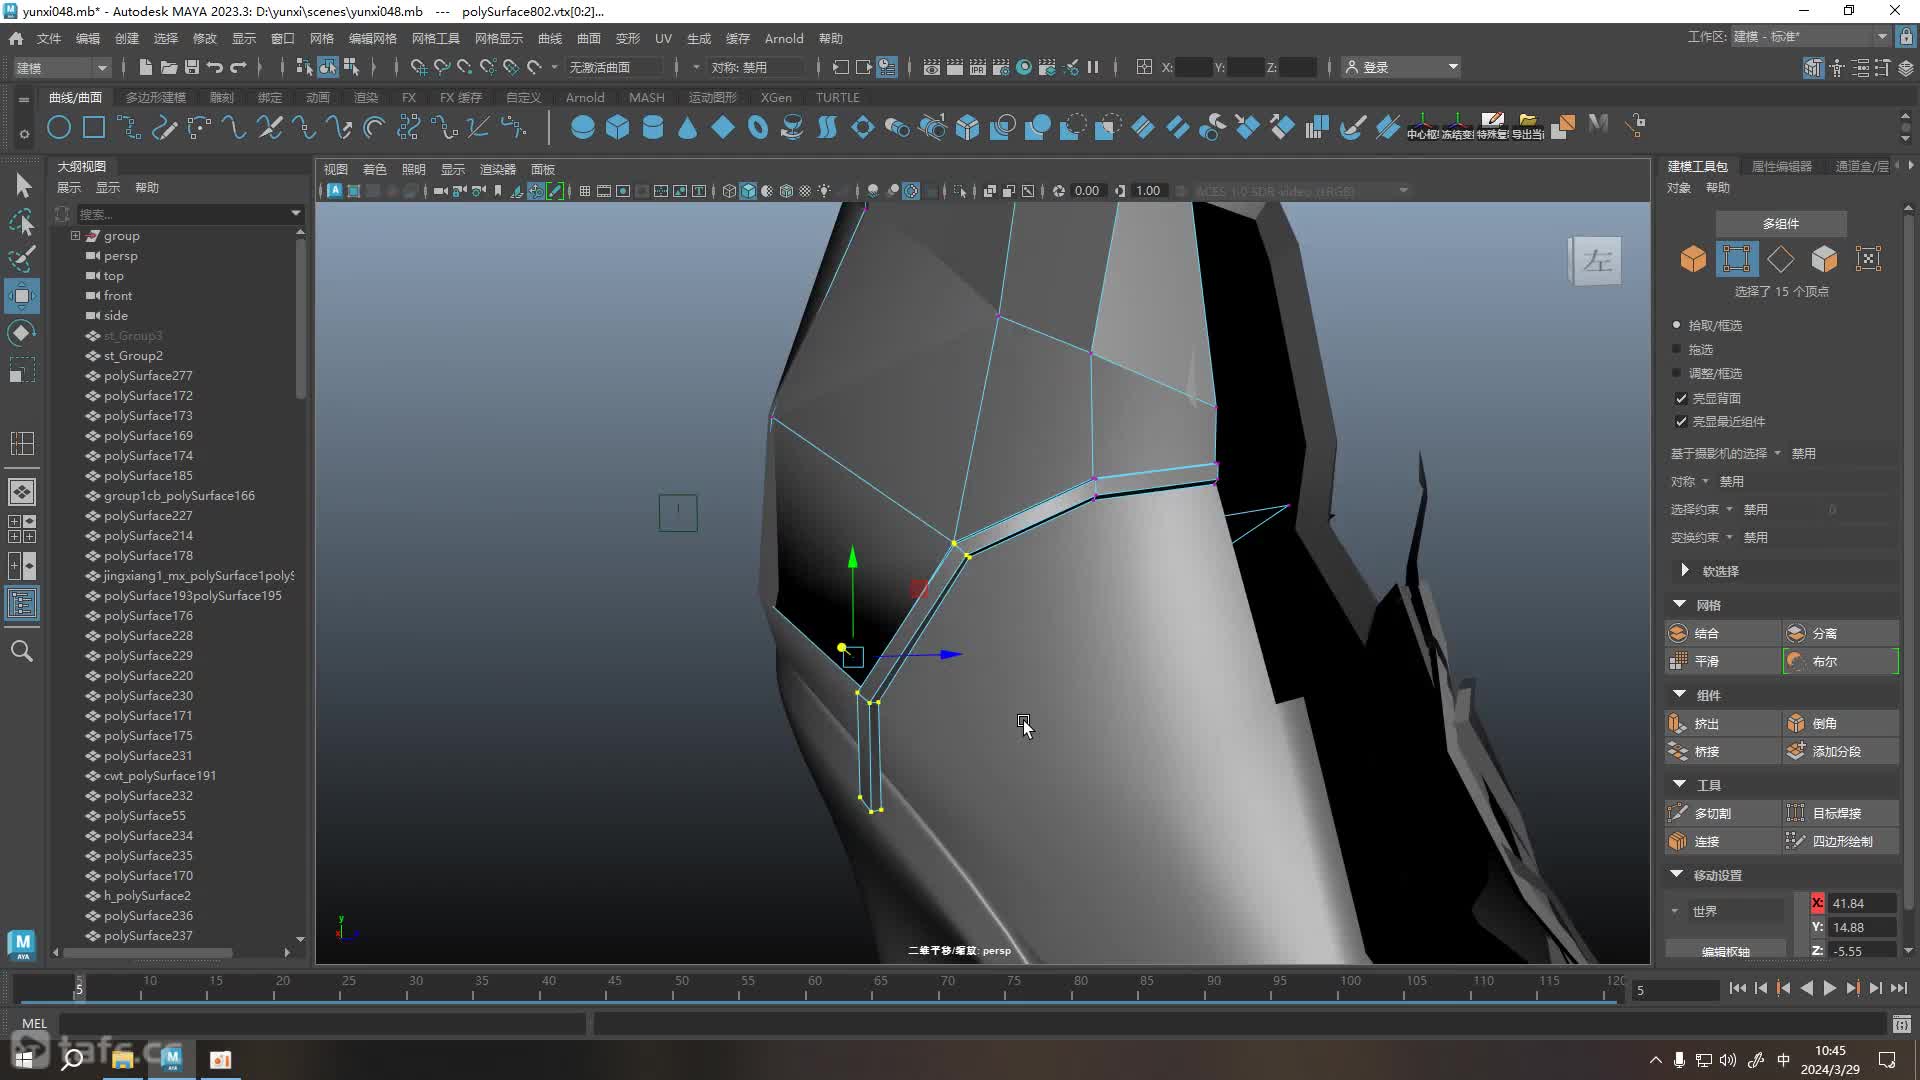Create a NURBS cone from shelf
The image size is (1920, 1080).
pos(687,127)
